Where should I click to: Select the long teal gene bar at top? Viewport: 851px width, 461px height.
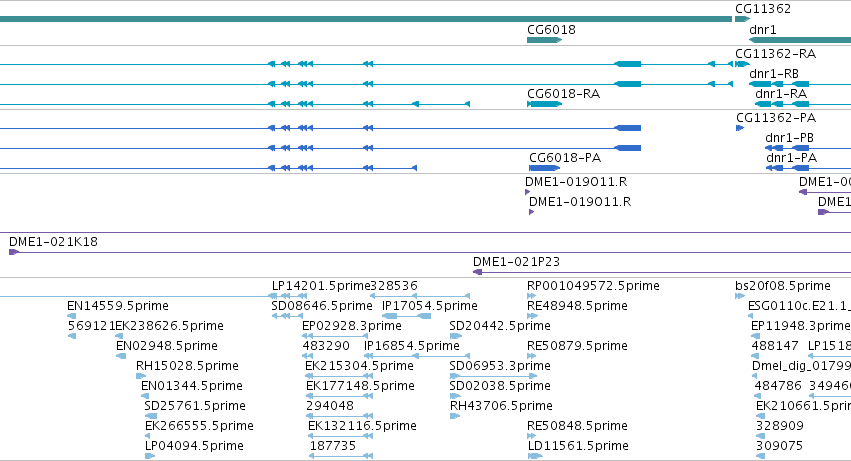click(366, 19)
